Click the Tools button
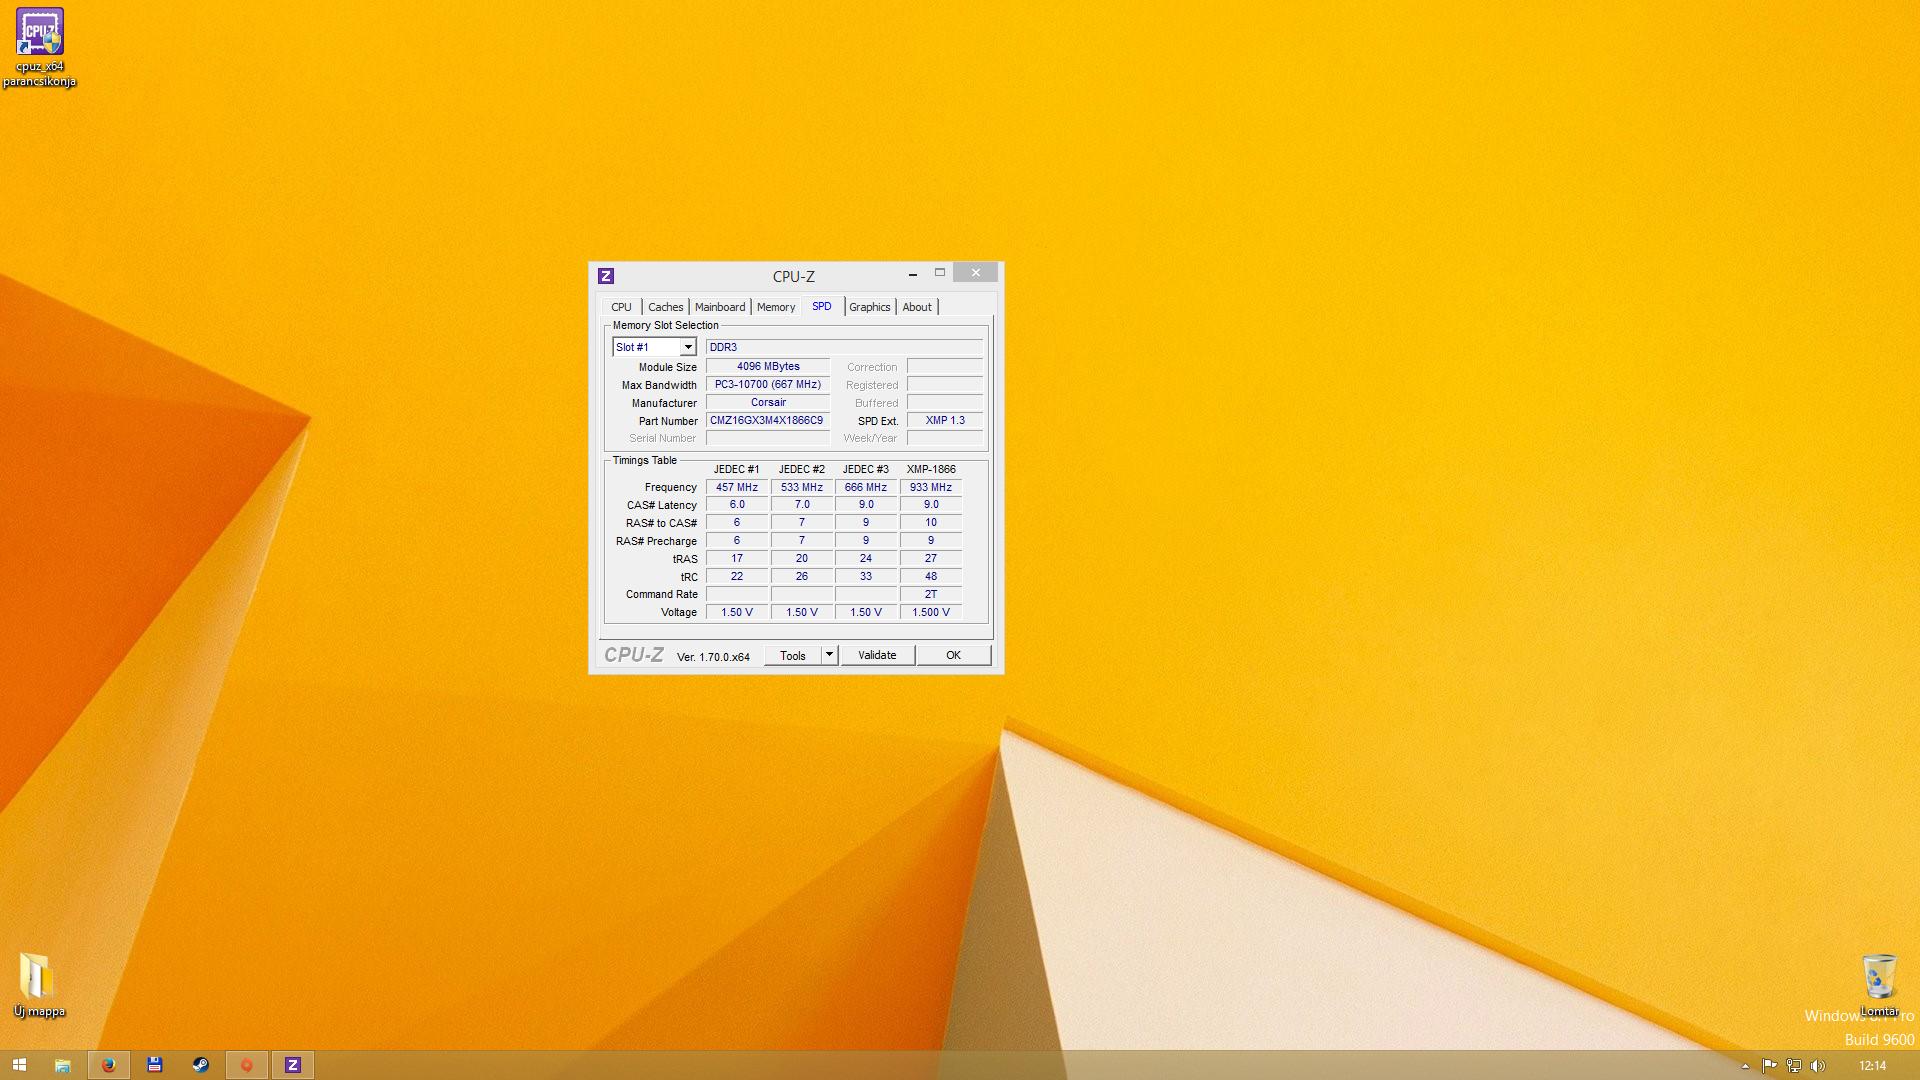This screenshot has width=1920, height=1080. [x=793, y=656]
